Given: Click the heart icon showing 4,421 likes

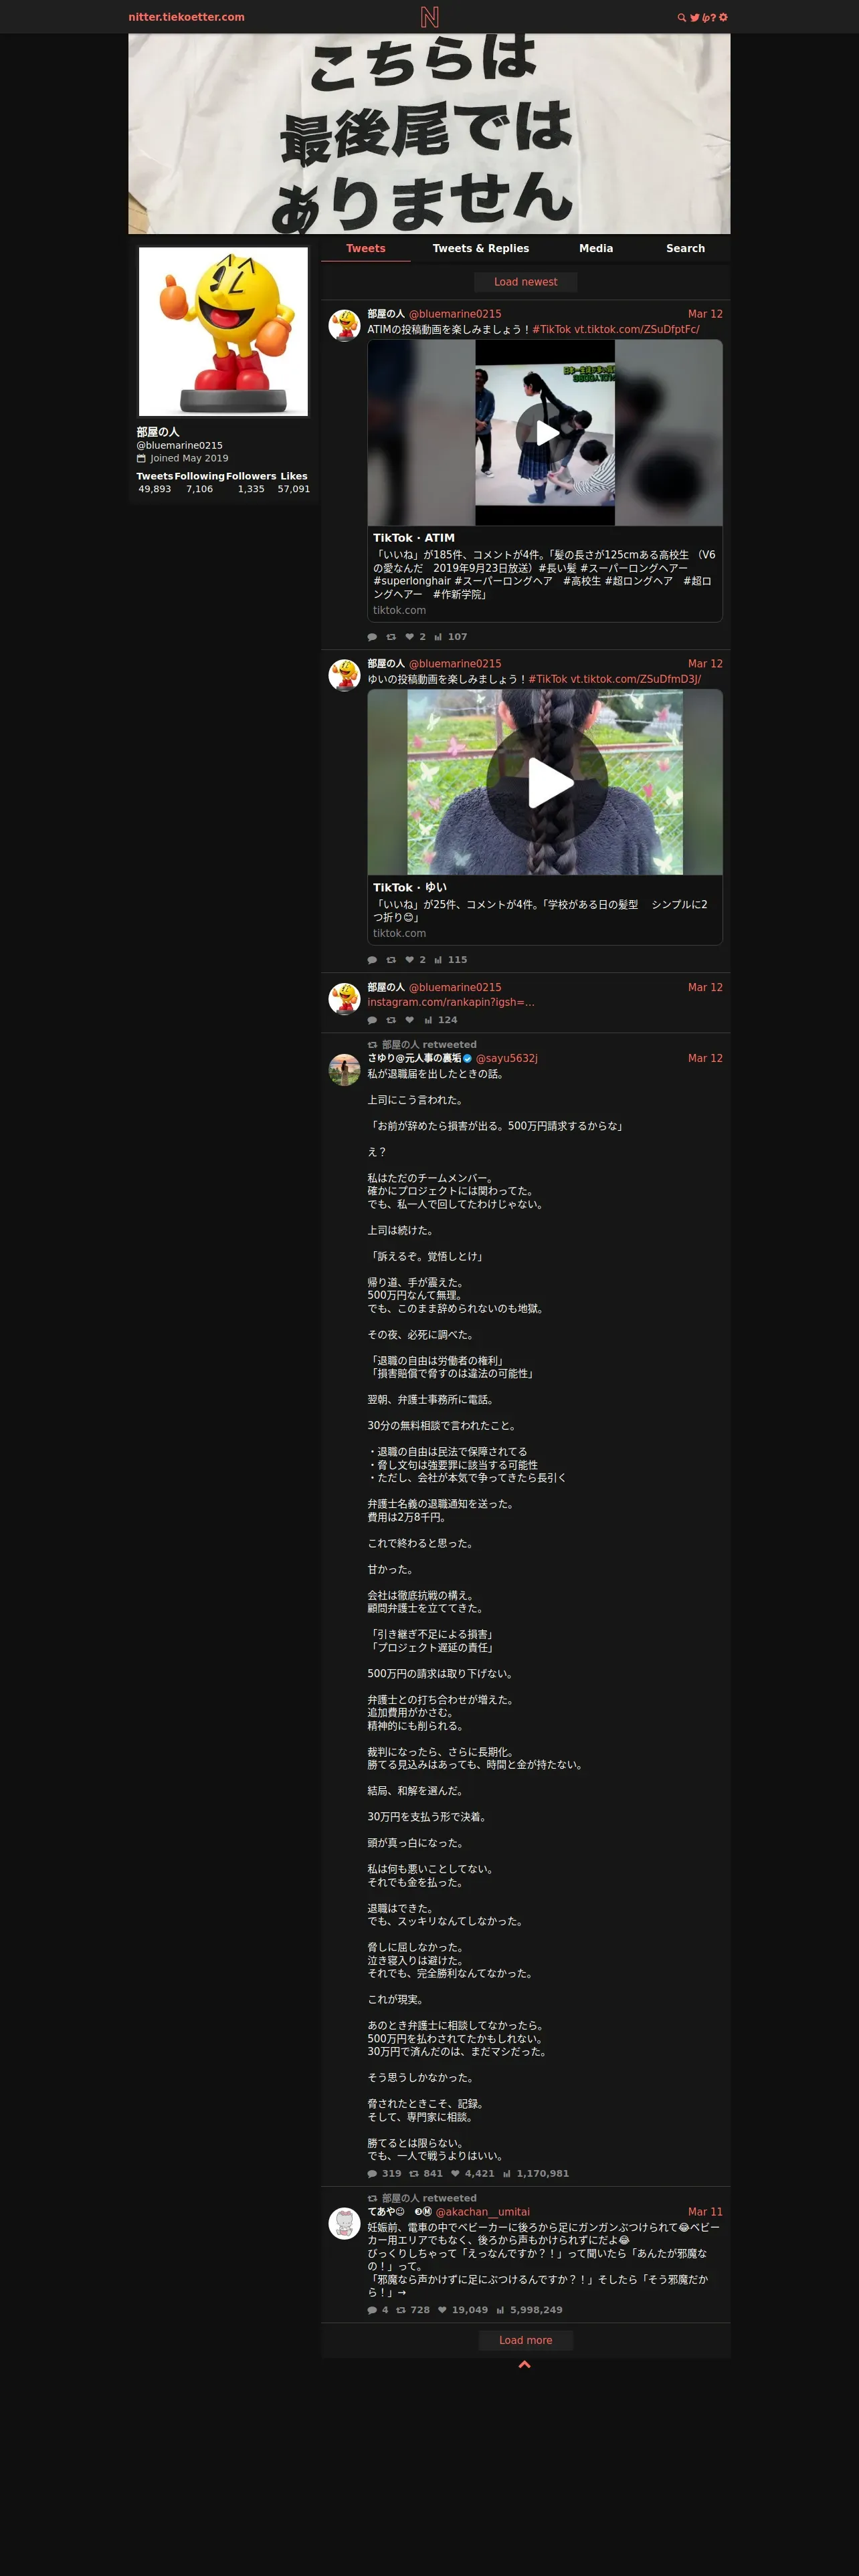Looking at the screenshot, I should point(455,2174).
